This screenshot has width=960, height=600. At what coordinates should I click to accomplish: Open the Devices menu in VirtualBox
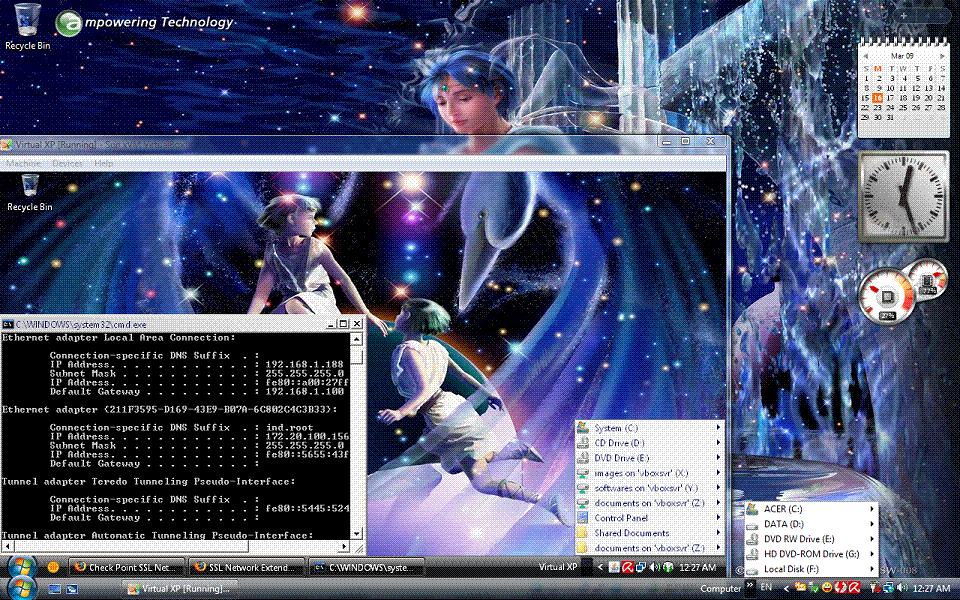coord(67,163)
